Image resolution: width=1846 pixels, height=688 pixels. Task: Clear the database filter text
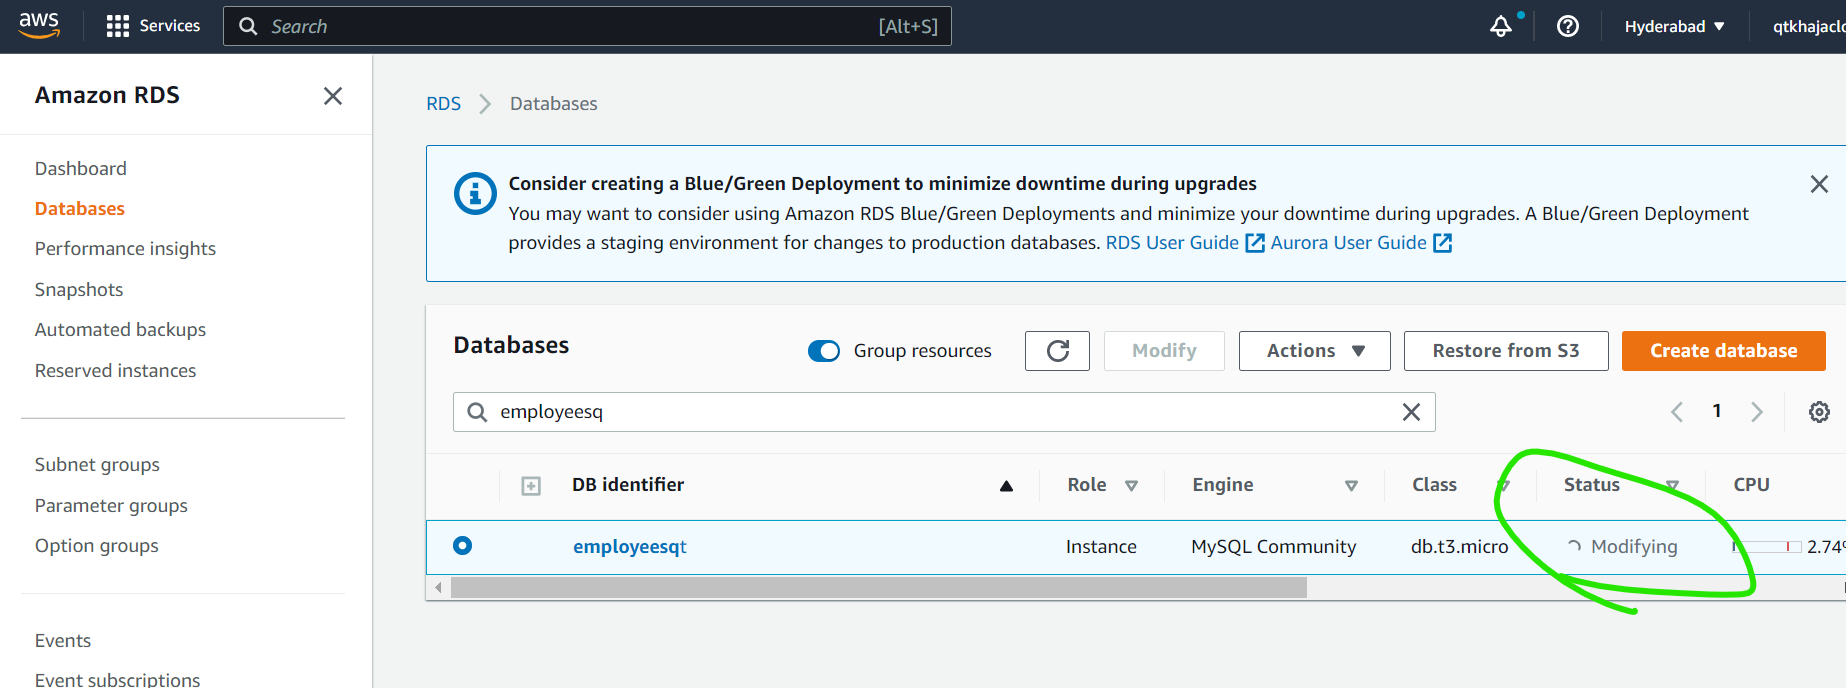[1411, 412]
